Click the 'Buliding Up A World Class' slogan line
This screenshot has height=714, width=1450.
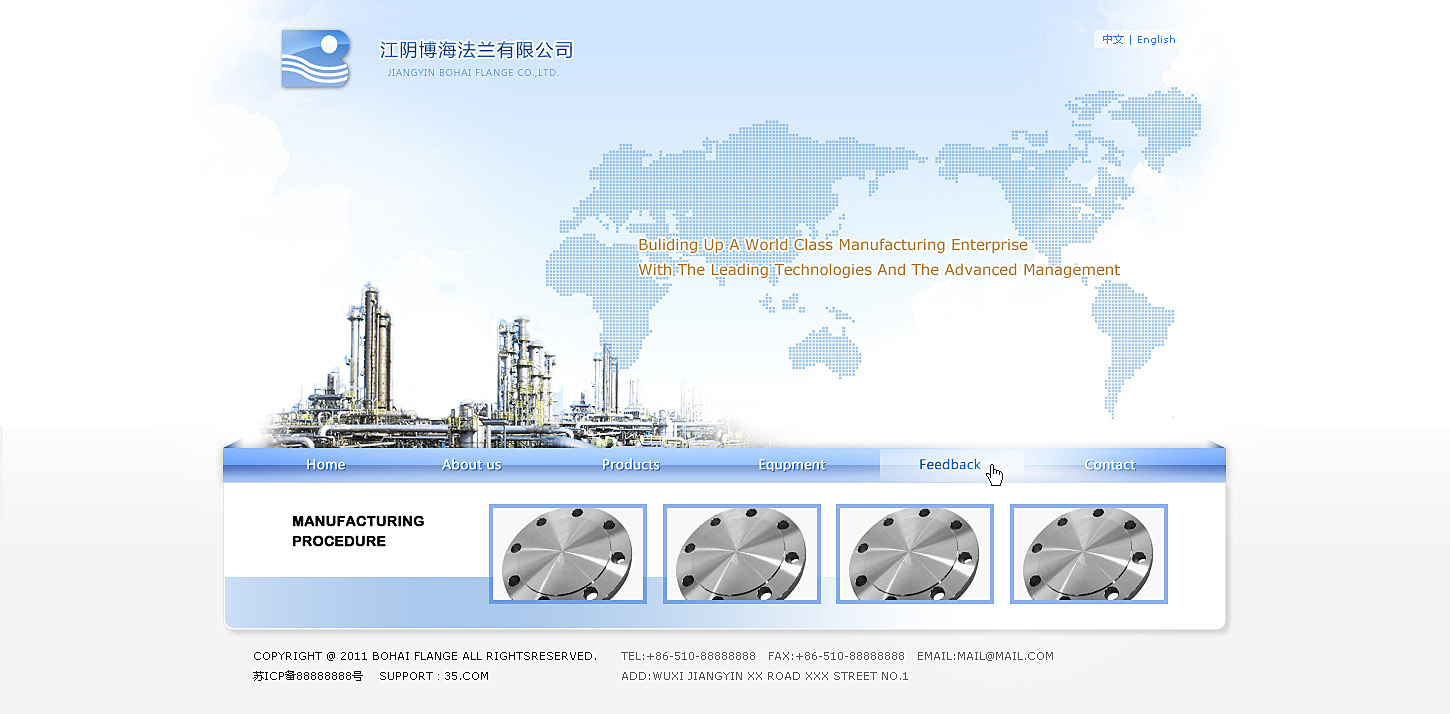tap(833, 245)
